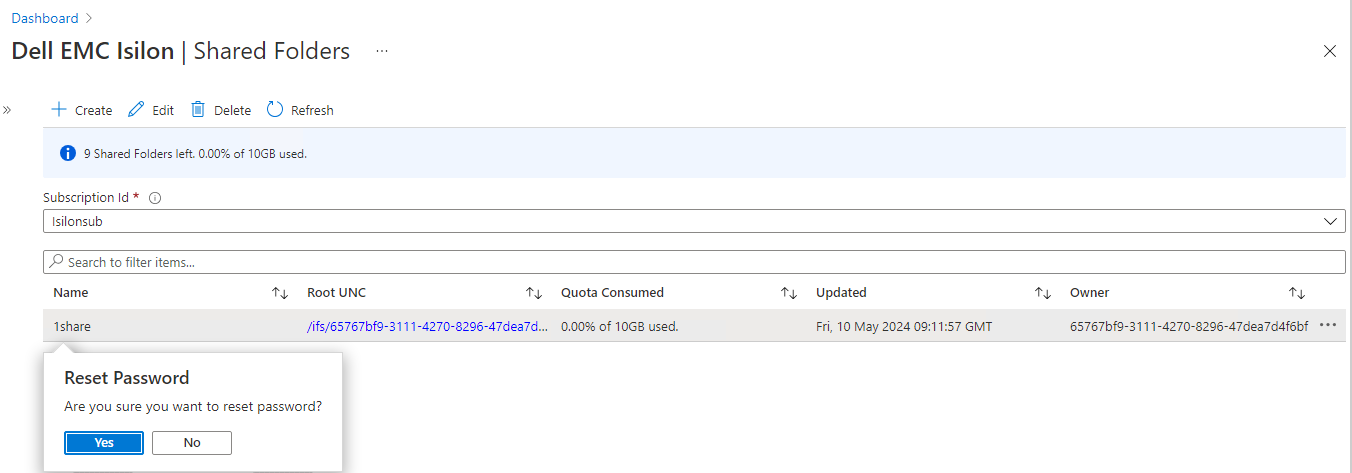Screen dimensions: 1352x473
Task: Open the ellipsis menu beside Shared Folders title
Action: 382,51
